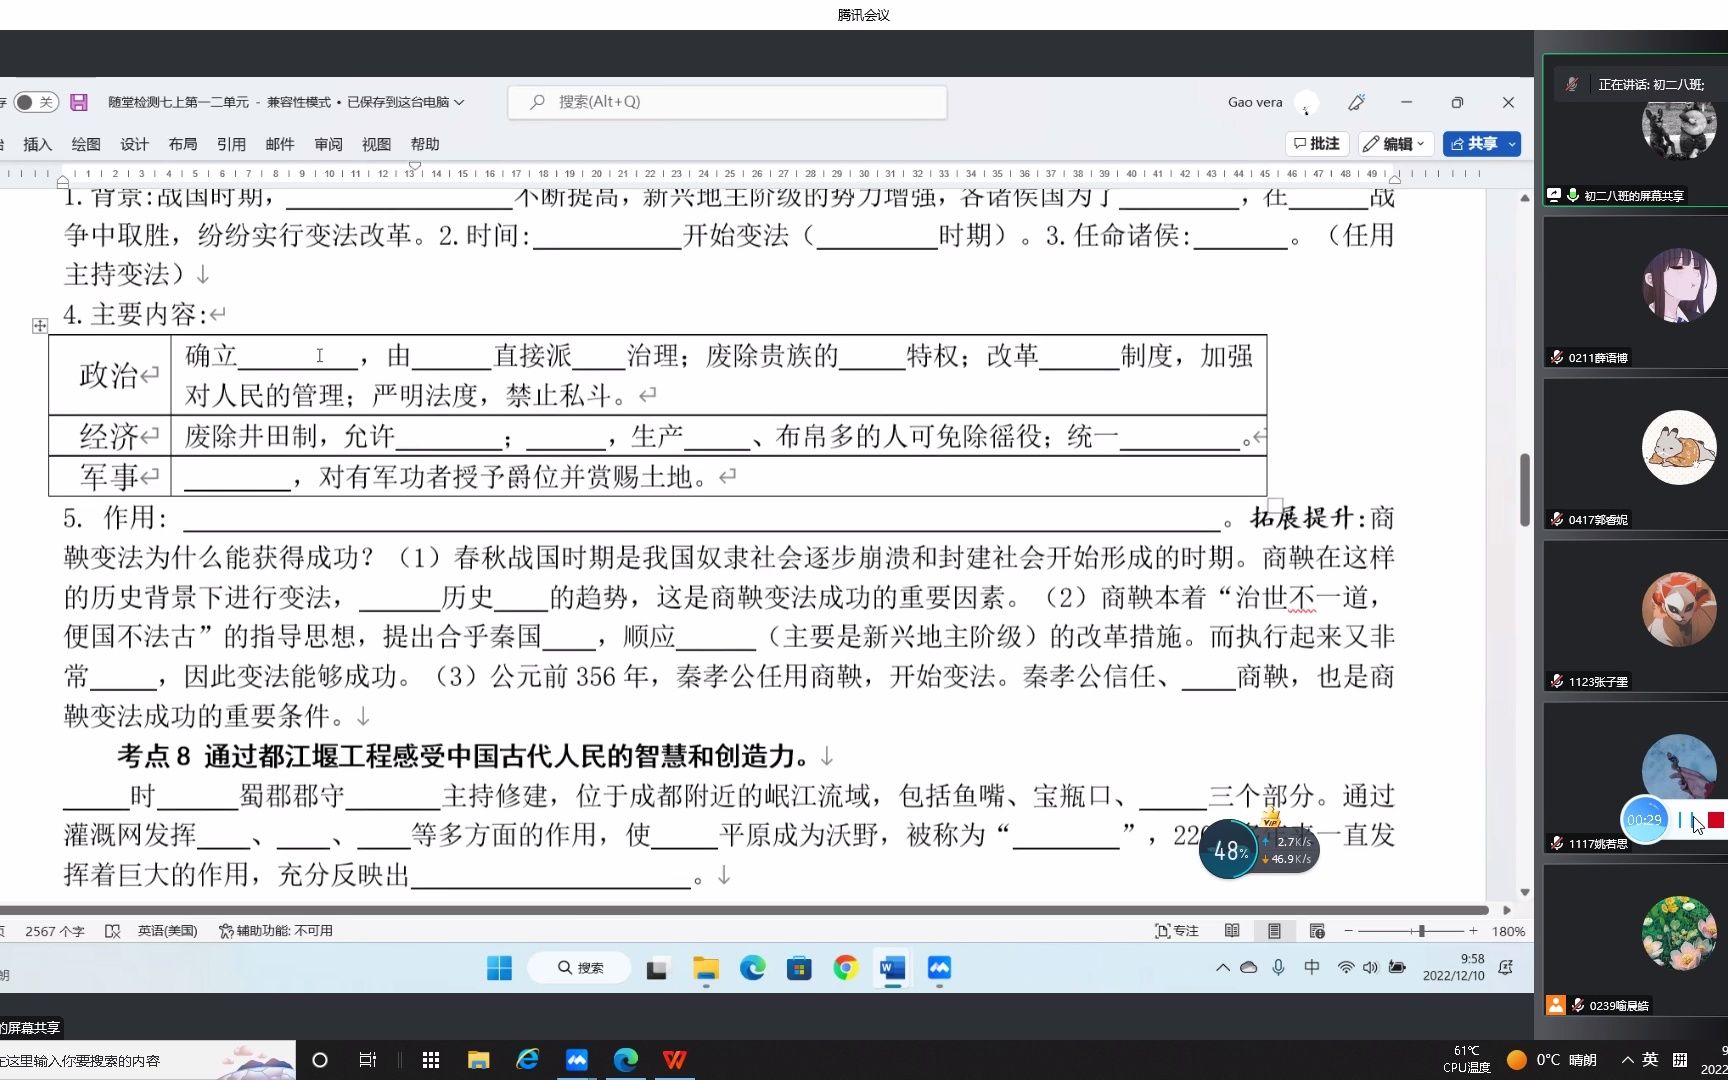Switch to Web Layout view icon
The width and height of the screenshot is (1728, 1080).
click(x=1317, y=931)
